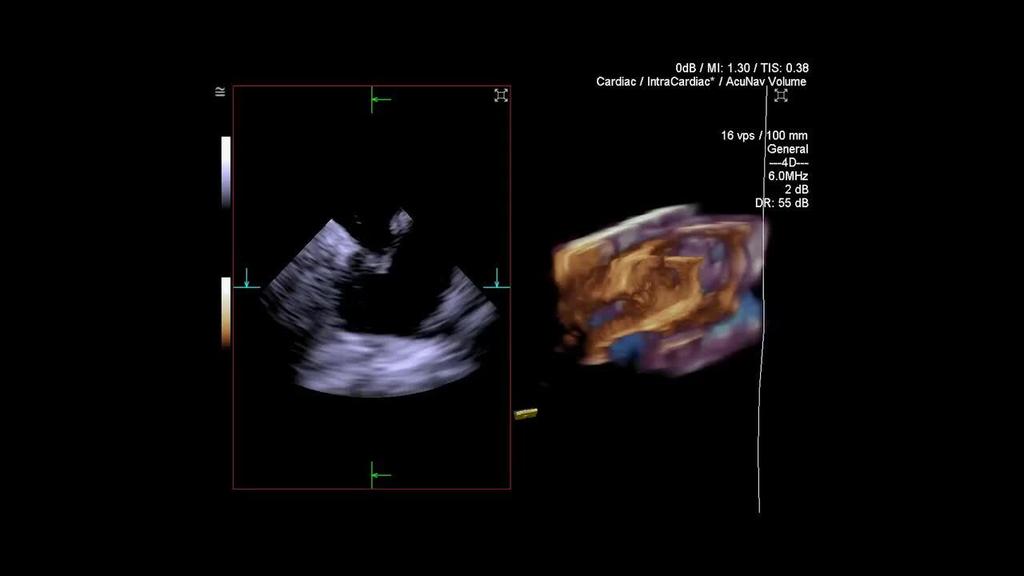The image size is (1024, 576).
Task: Open the 16 vps frame rate selector
Action: 737,134
